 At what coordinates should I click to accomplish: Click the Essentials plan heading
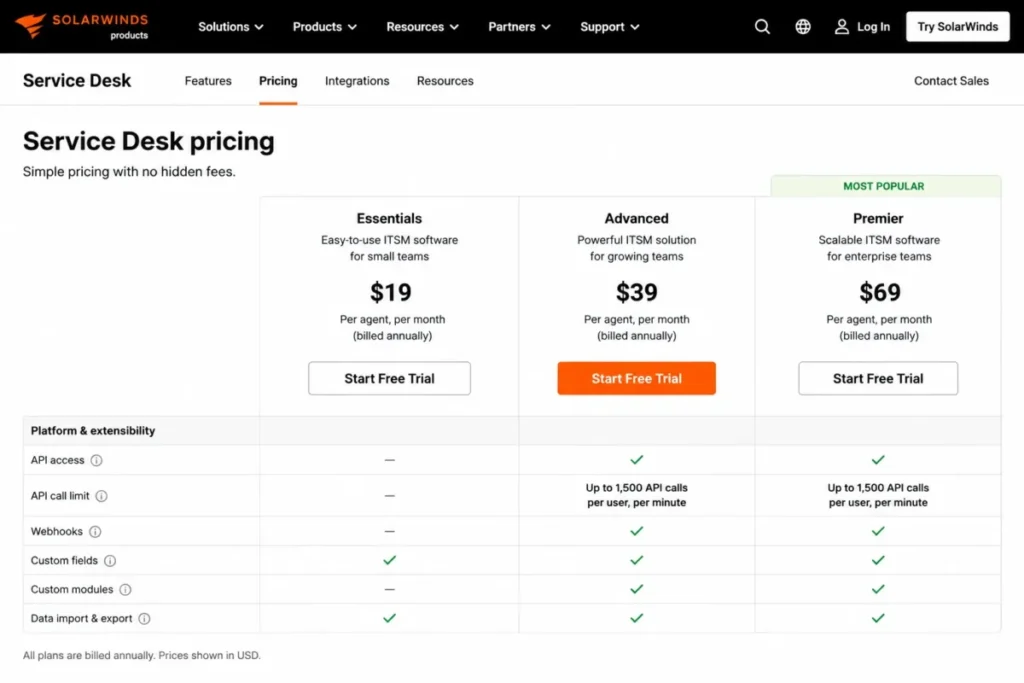coord(389,218)
